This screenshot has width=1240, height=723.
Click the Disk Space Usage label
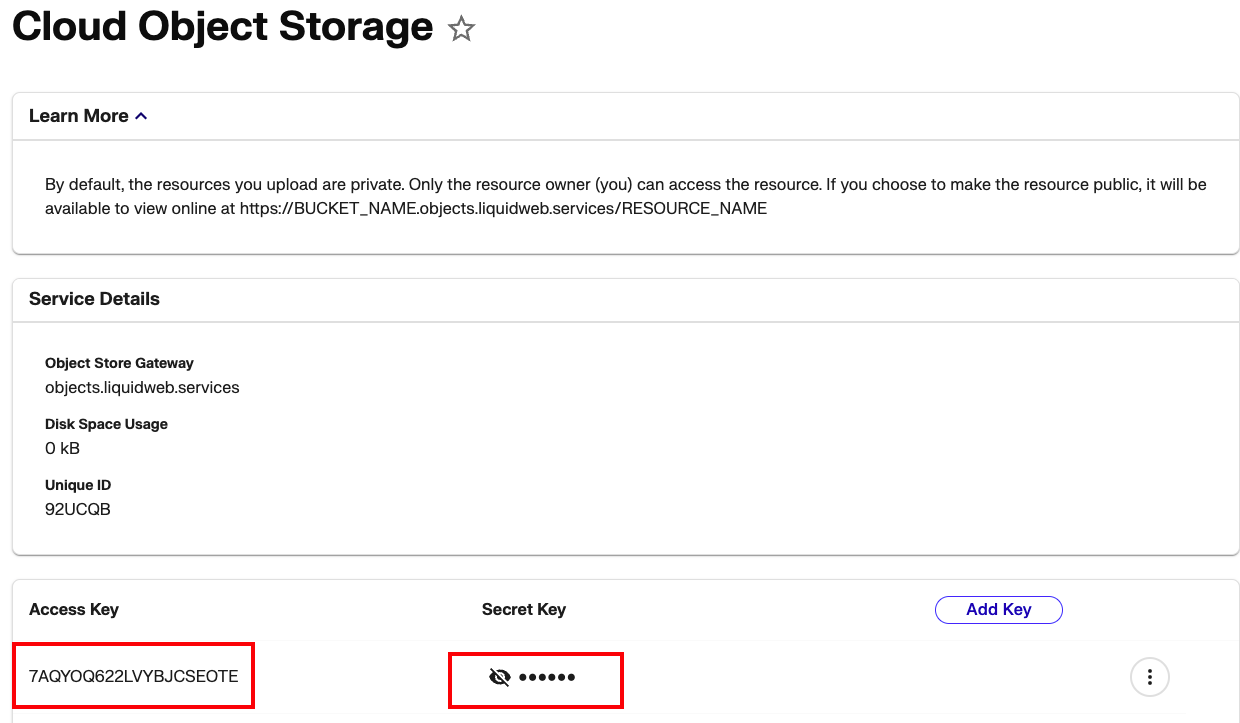[x=106, y=424]
